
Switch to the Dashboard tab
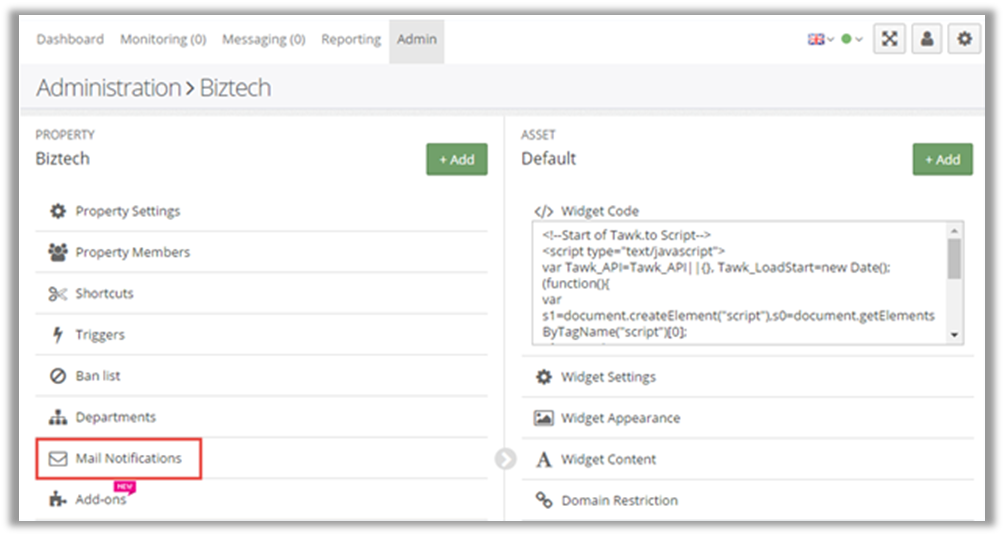70,39
